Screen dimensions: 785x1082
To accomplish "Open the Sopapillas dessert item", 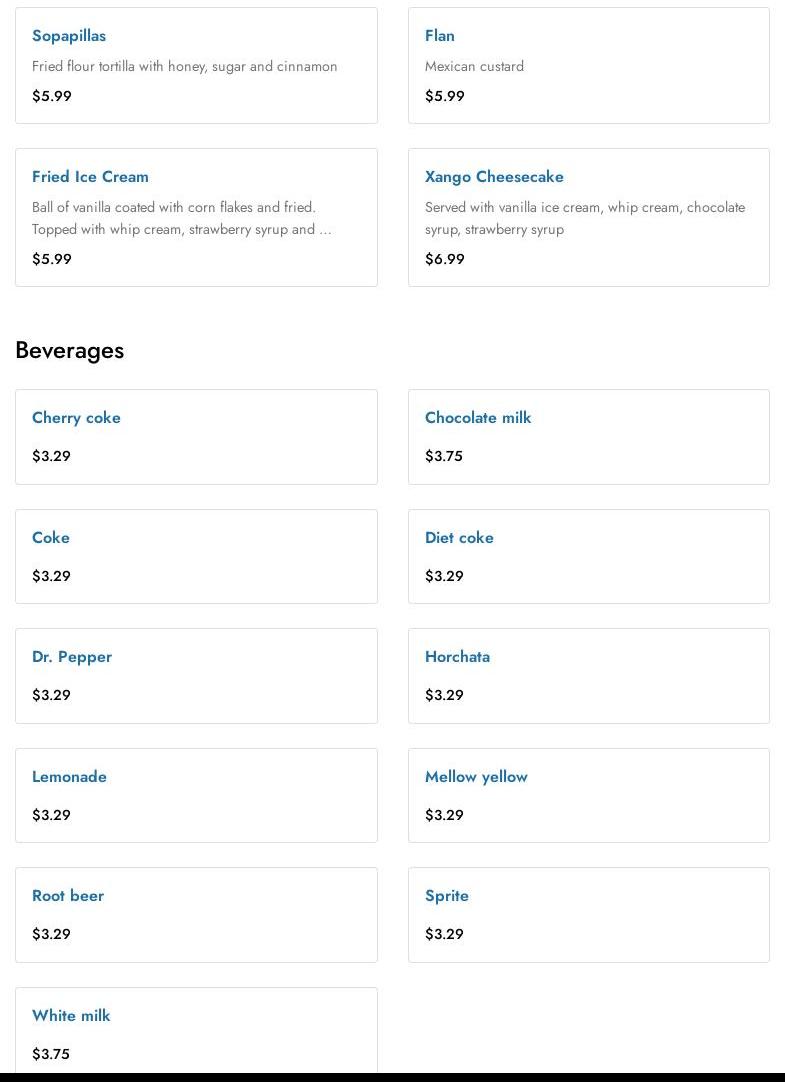I will 69,36.
